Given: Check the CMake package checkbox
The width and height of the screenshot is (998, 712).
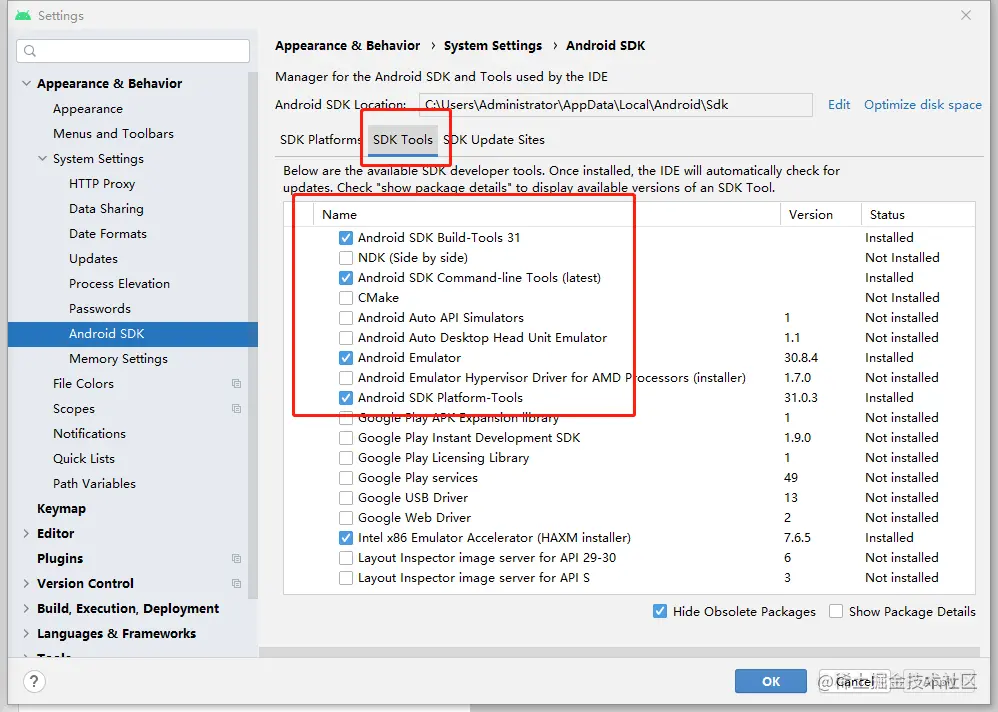Looking at the screenshot, I should tap(346, 298).
